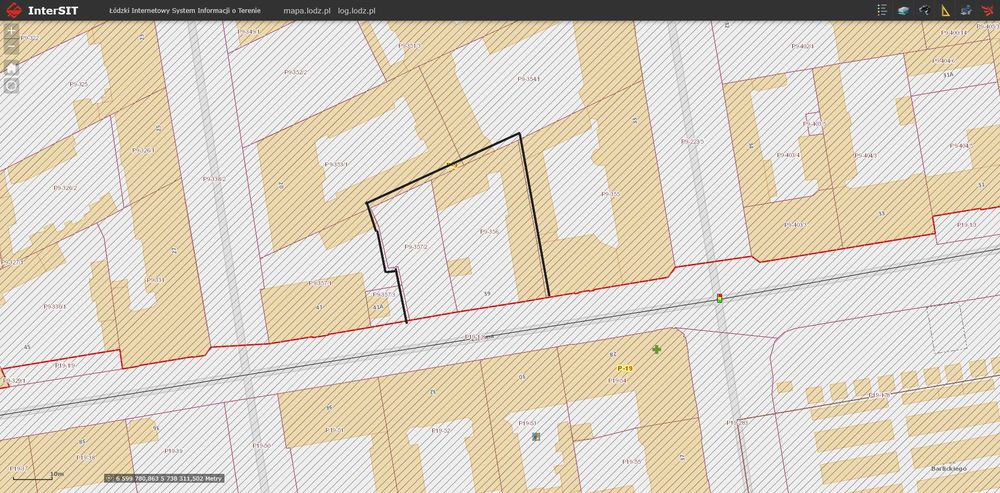The width and height of the screenshot is (1000, 493).
Task: Click parcel label P9-326/1
Action: point(143,150)
